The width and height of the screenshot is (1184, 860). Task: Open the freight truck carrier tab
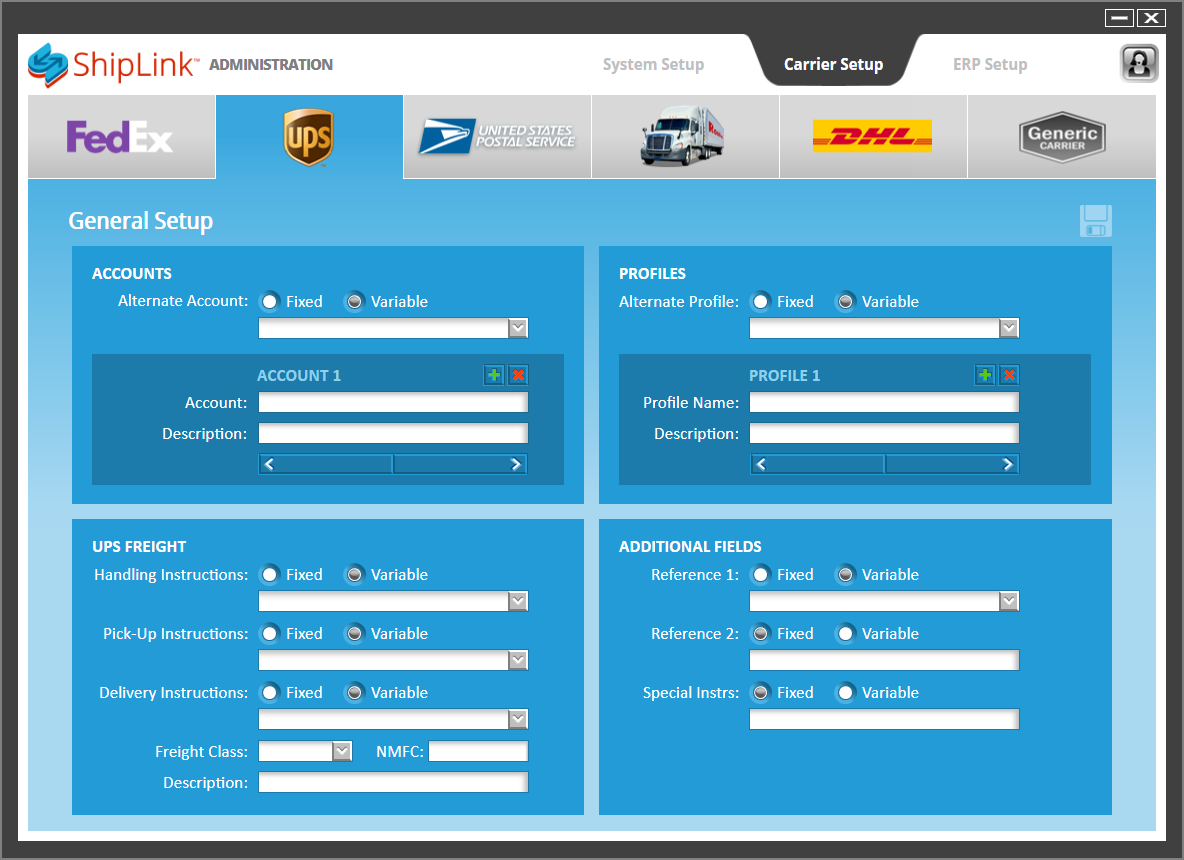click(x=686, y=137)
